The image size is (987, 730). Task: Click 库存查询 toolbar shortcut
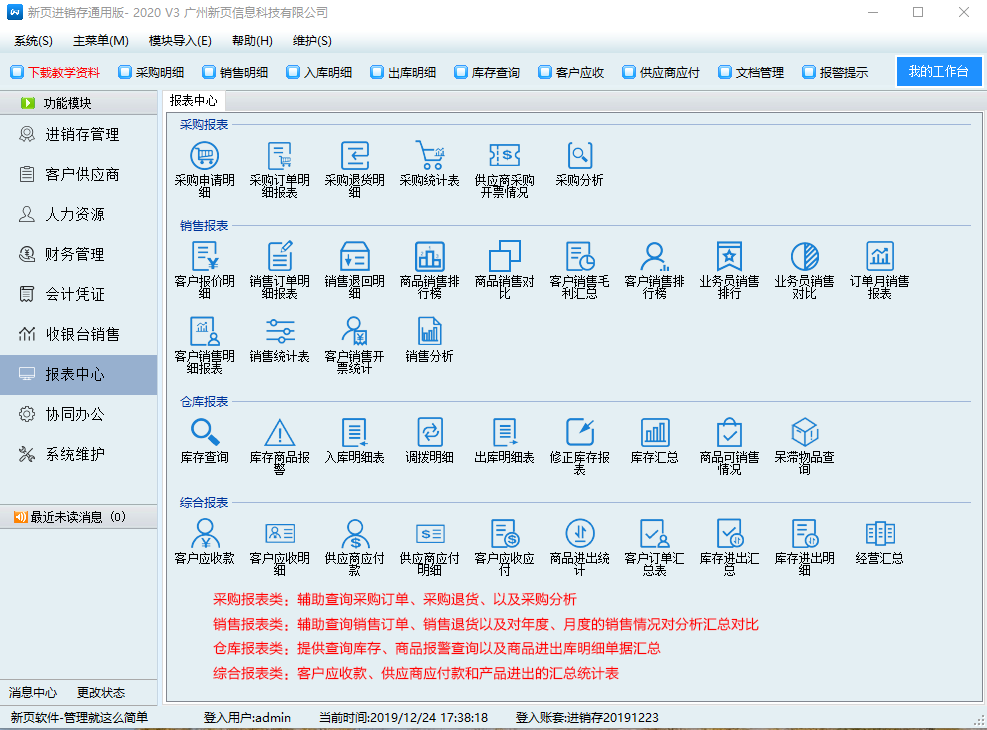click(487, 72)
